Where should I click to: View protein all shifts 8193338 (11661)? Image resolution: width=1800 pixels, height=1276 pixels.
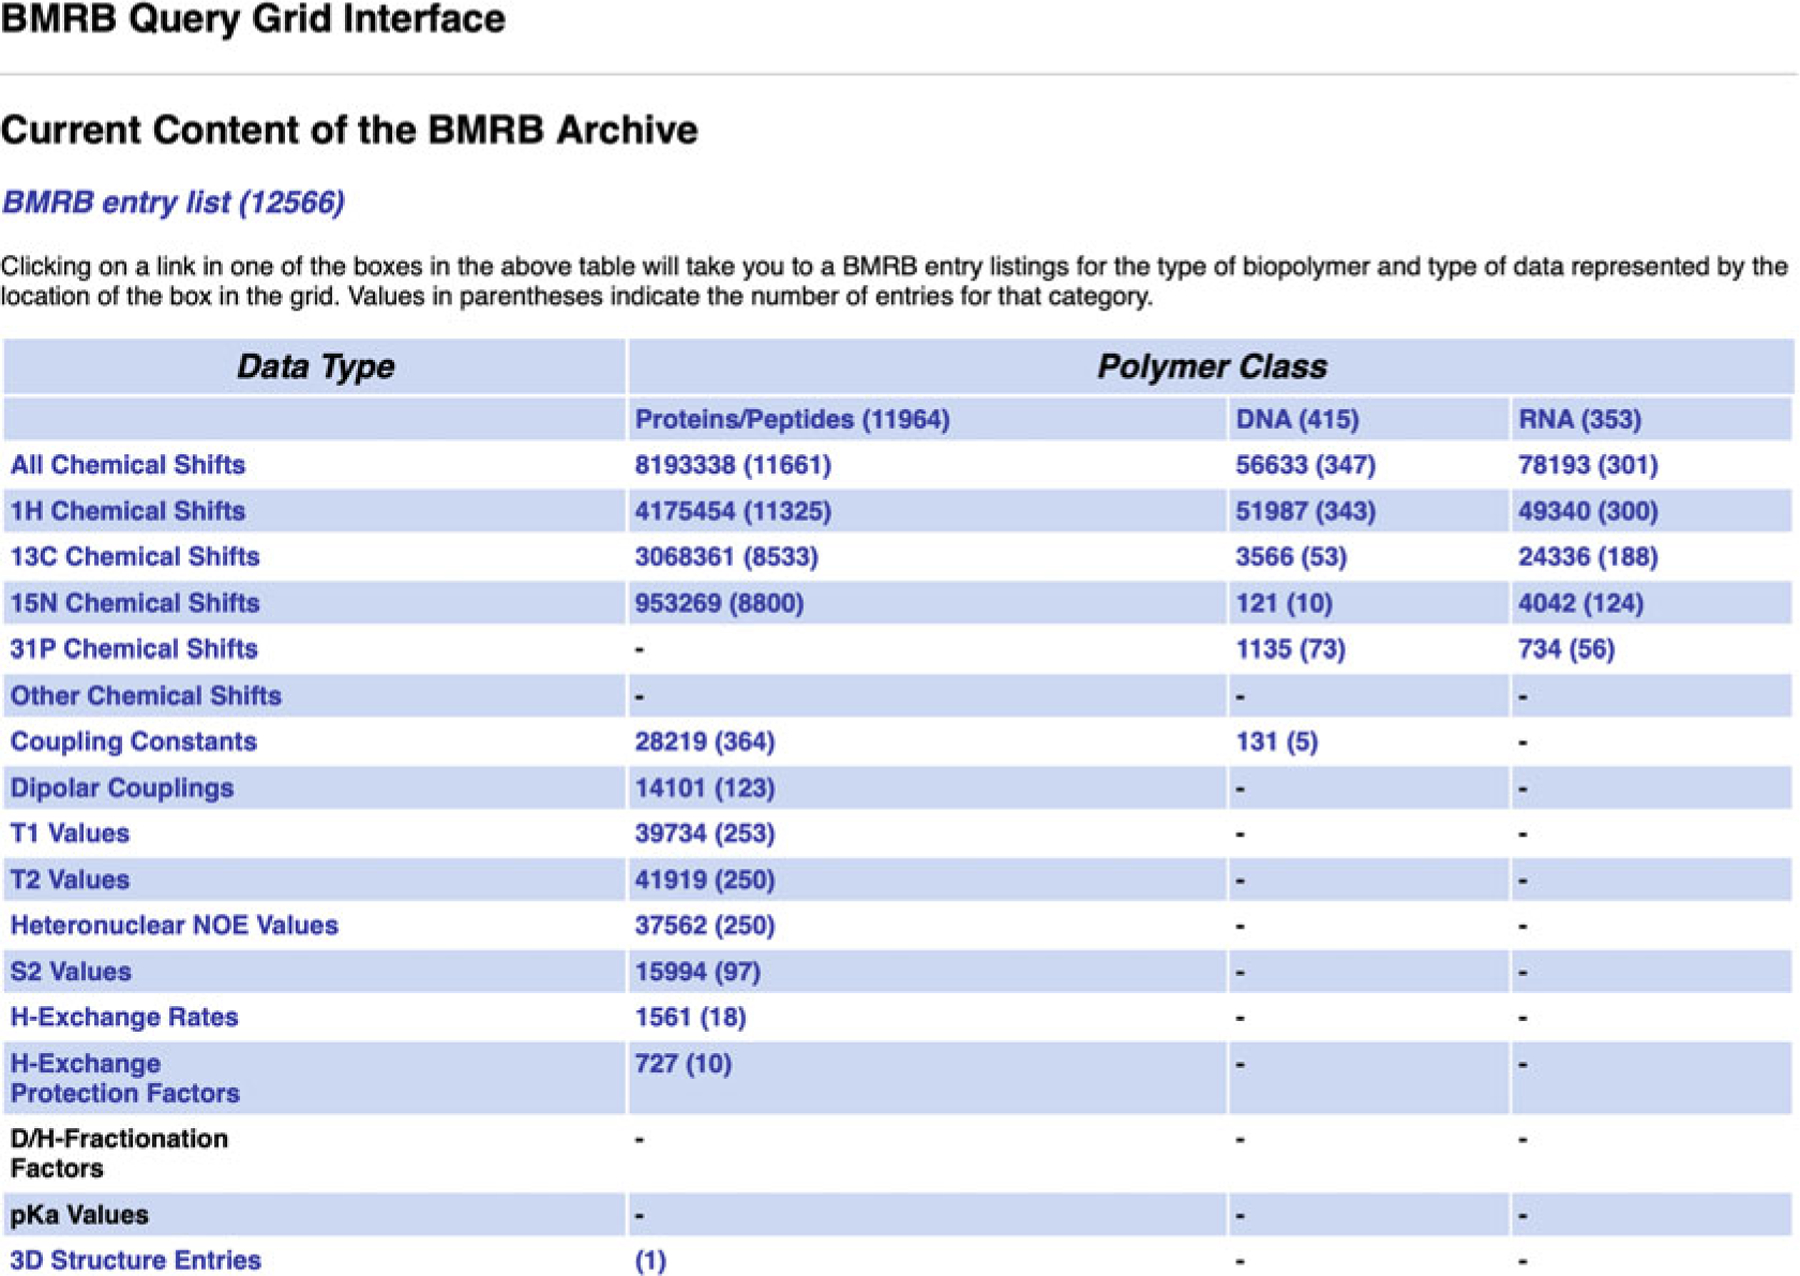[x=733, y=465]
